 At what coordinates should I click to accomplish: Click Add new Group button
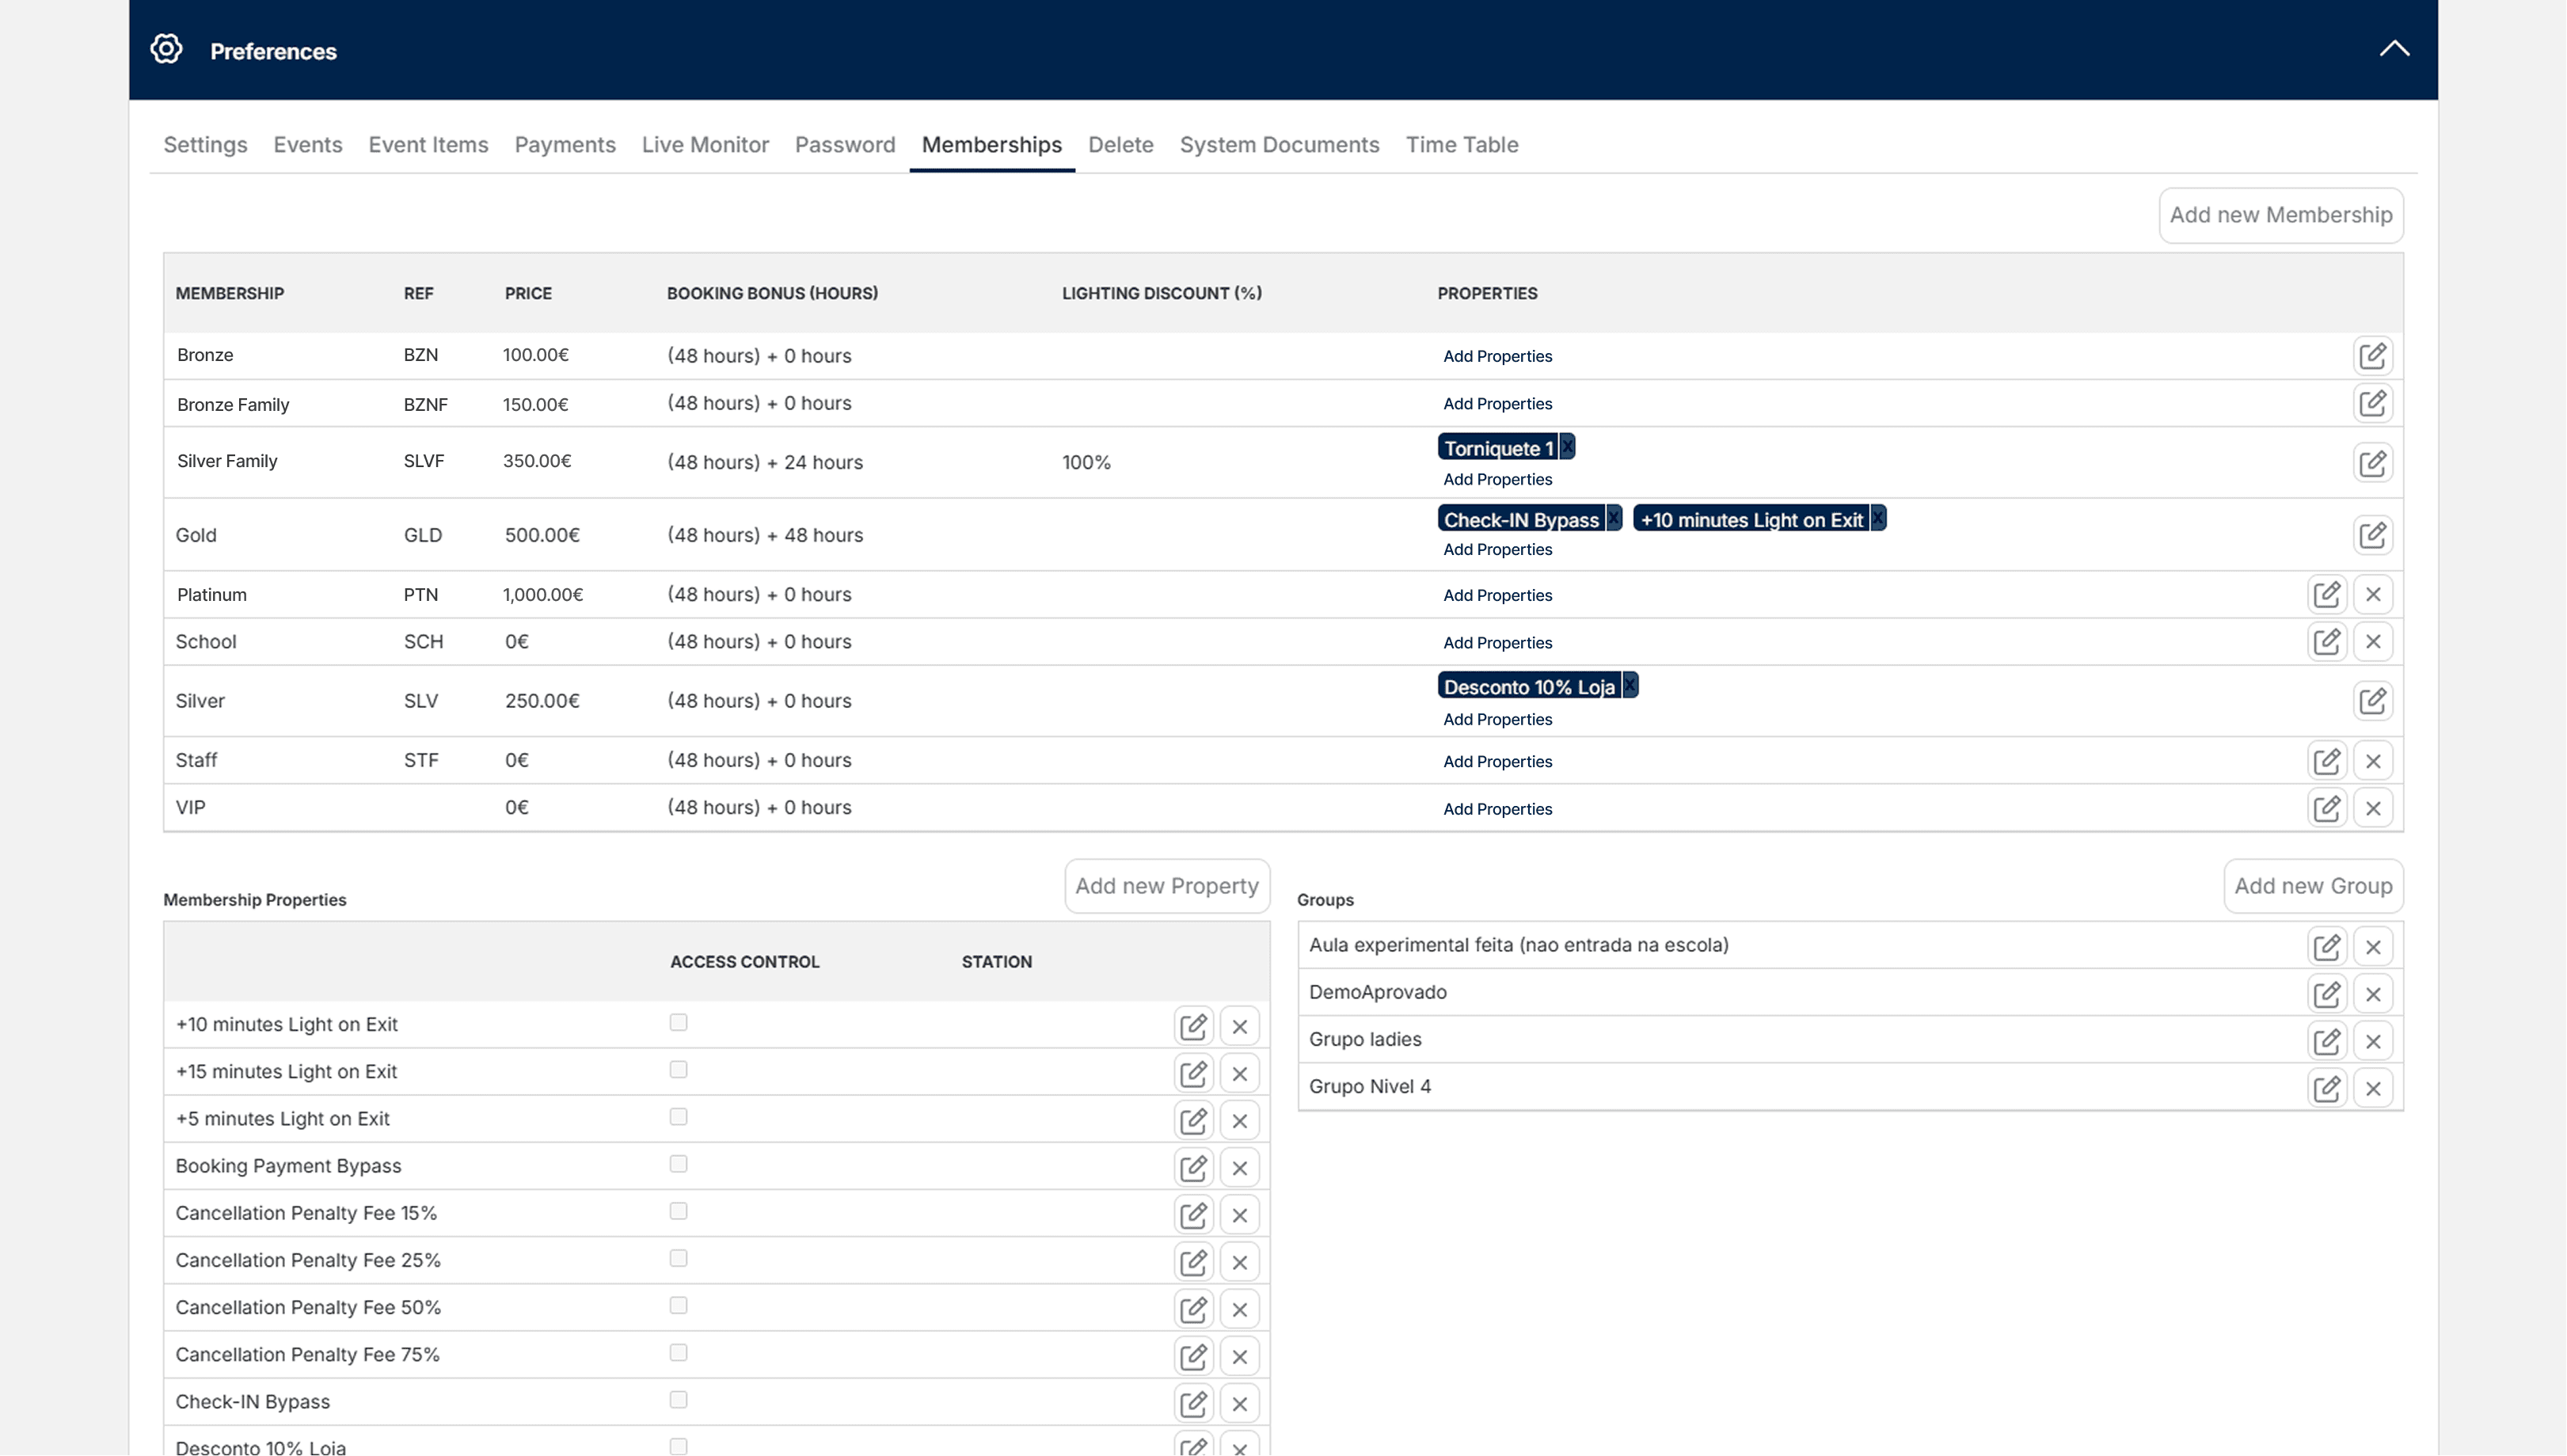tap(2313, 886)
